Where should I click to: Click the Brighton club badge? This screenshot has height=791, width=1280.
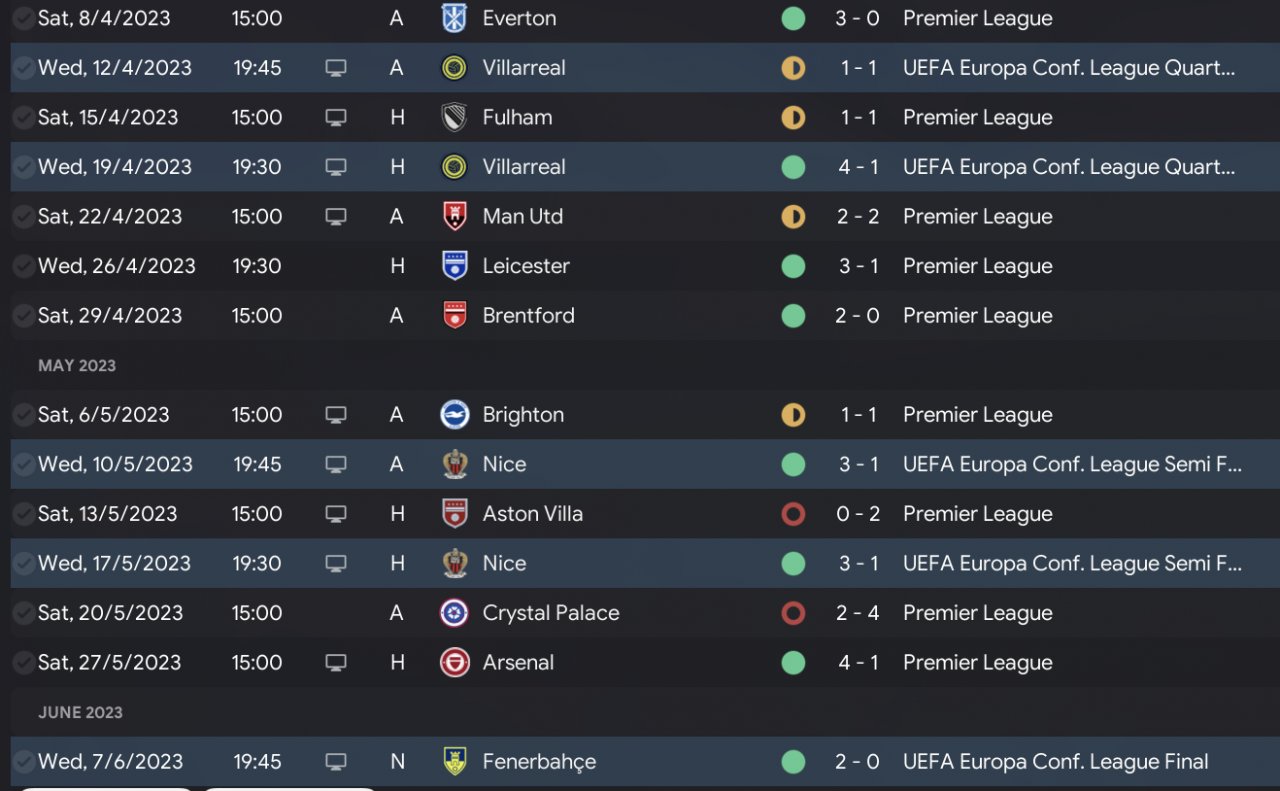click(454, 415)
